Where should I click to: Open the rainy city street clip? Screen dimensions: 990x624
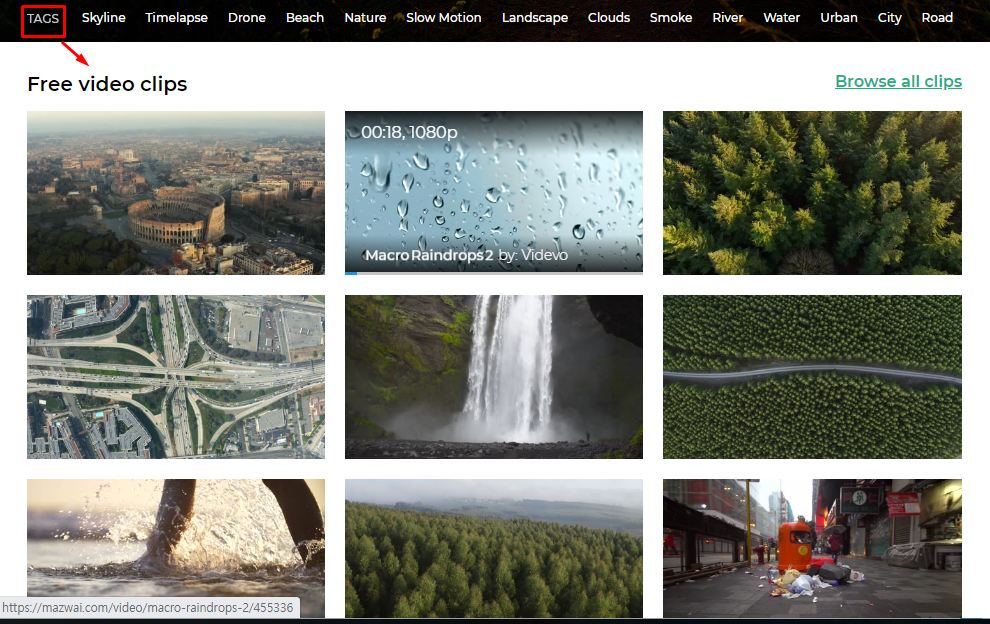pos(812,548)
